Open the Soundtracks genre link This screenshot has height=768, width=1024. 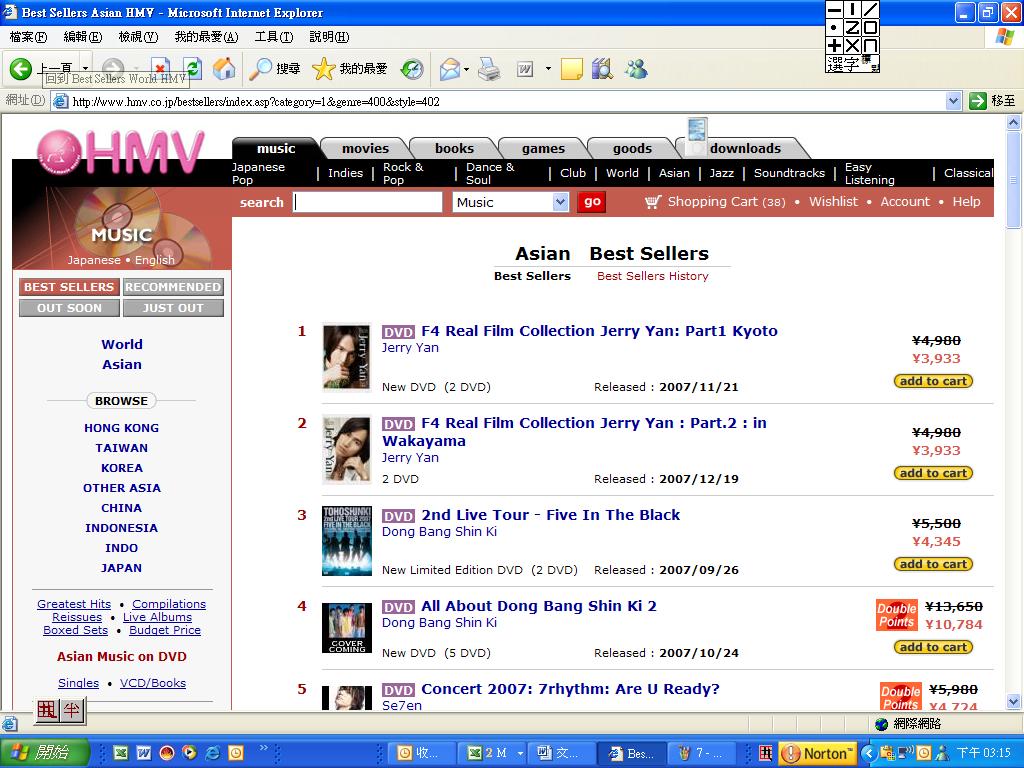point(789,173)
